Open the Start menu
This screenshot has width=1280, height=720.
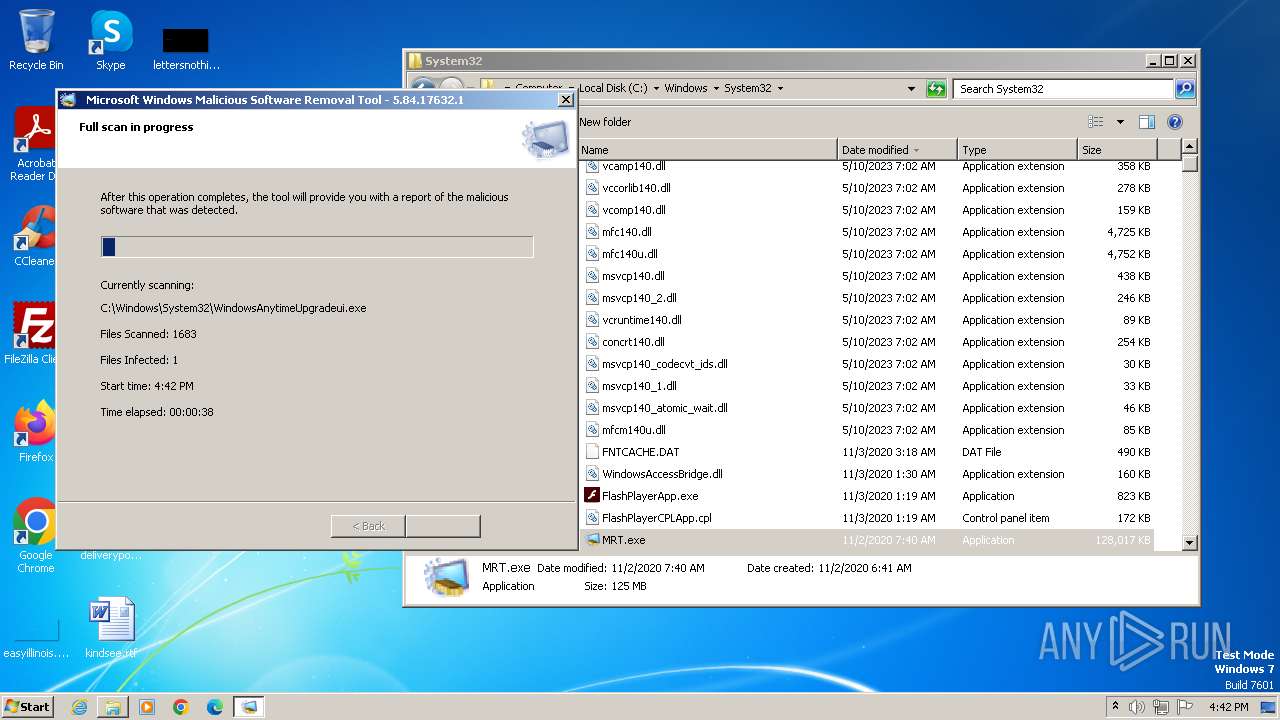(x=28, y=707)
